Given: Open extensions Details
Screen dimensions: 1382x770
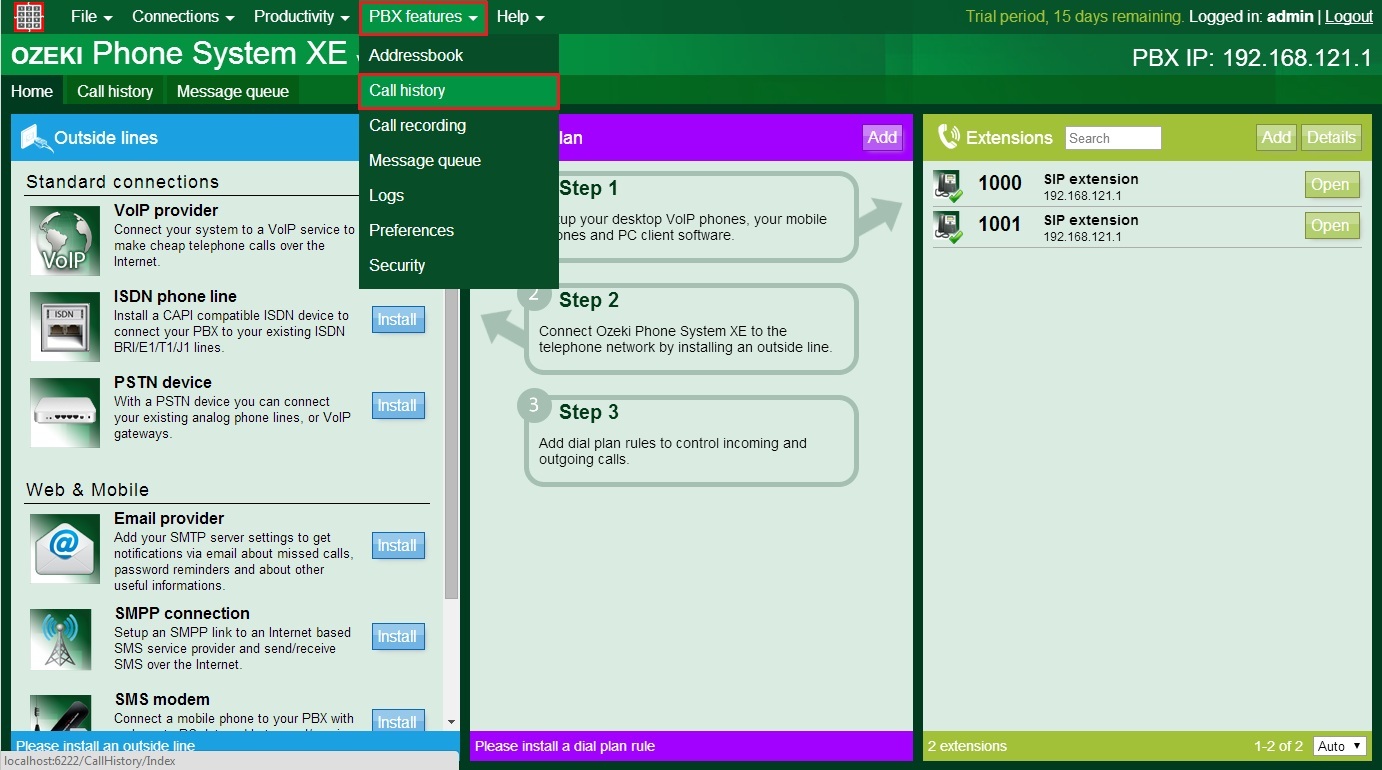Looking at the screenshot, I should [x=1331, y=138].
